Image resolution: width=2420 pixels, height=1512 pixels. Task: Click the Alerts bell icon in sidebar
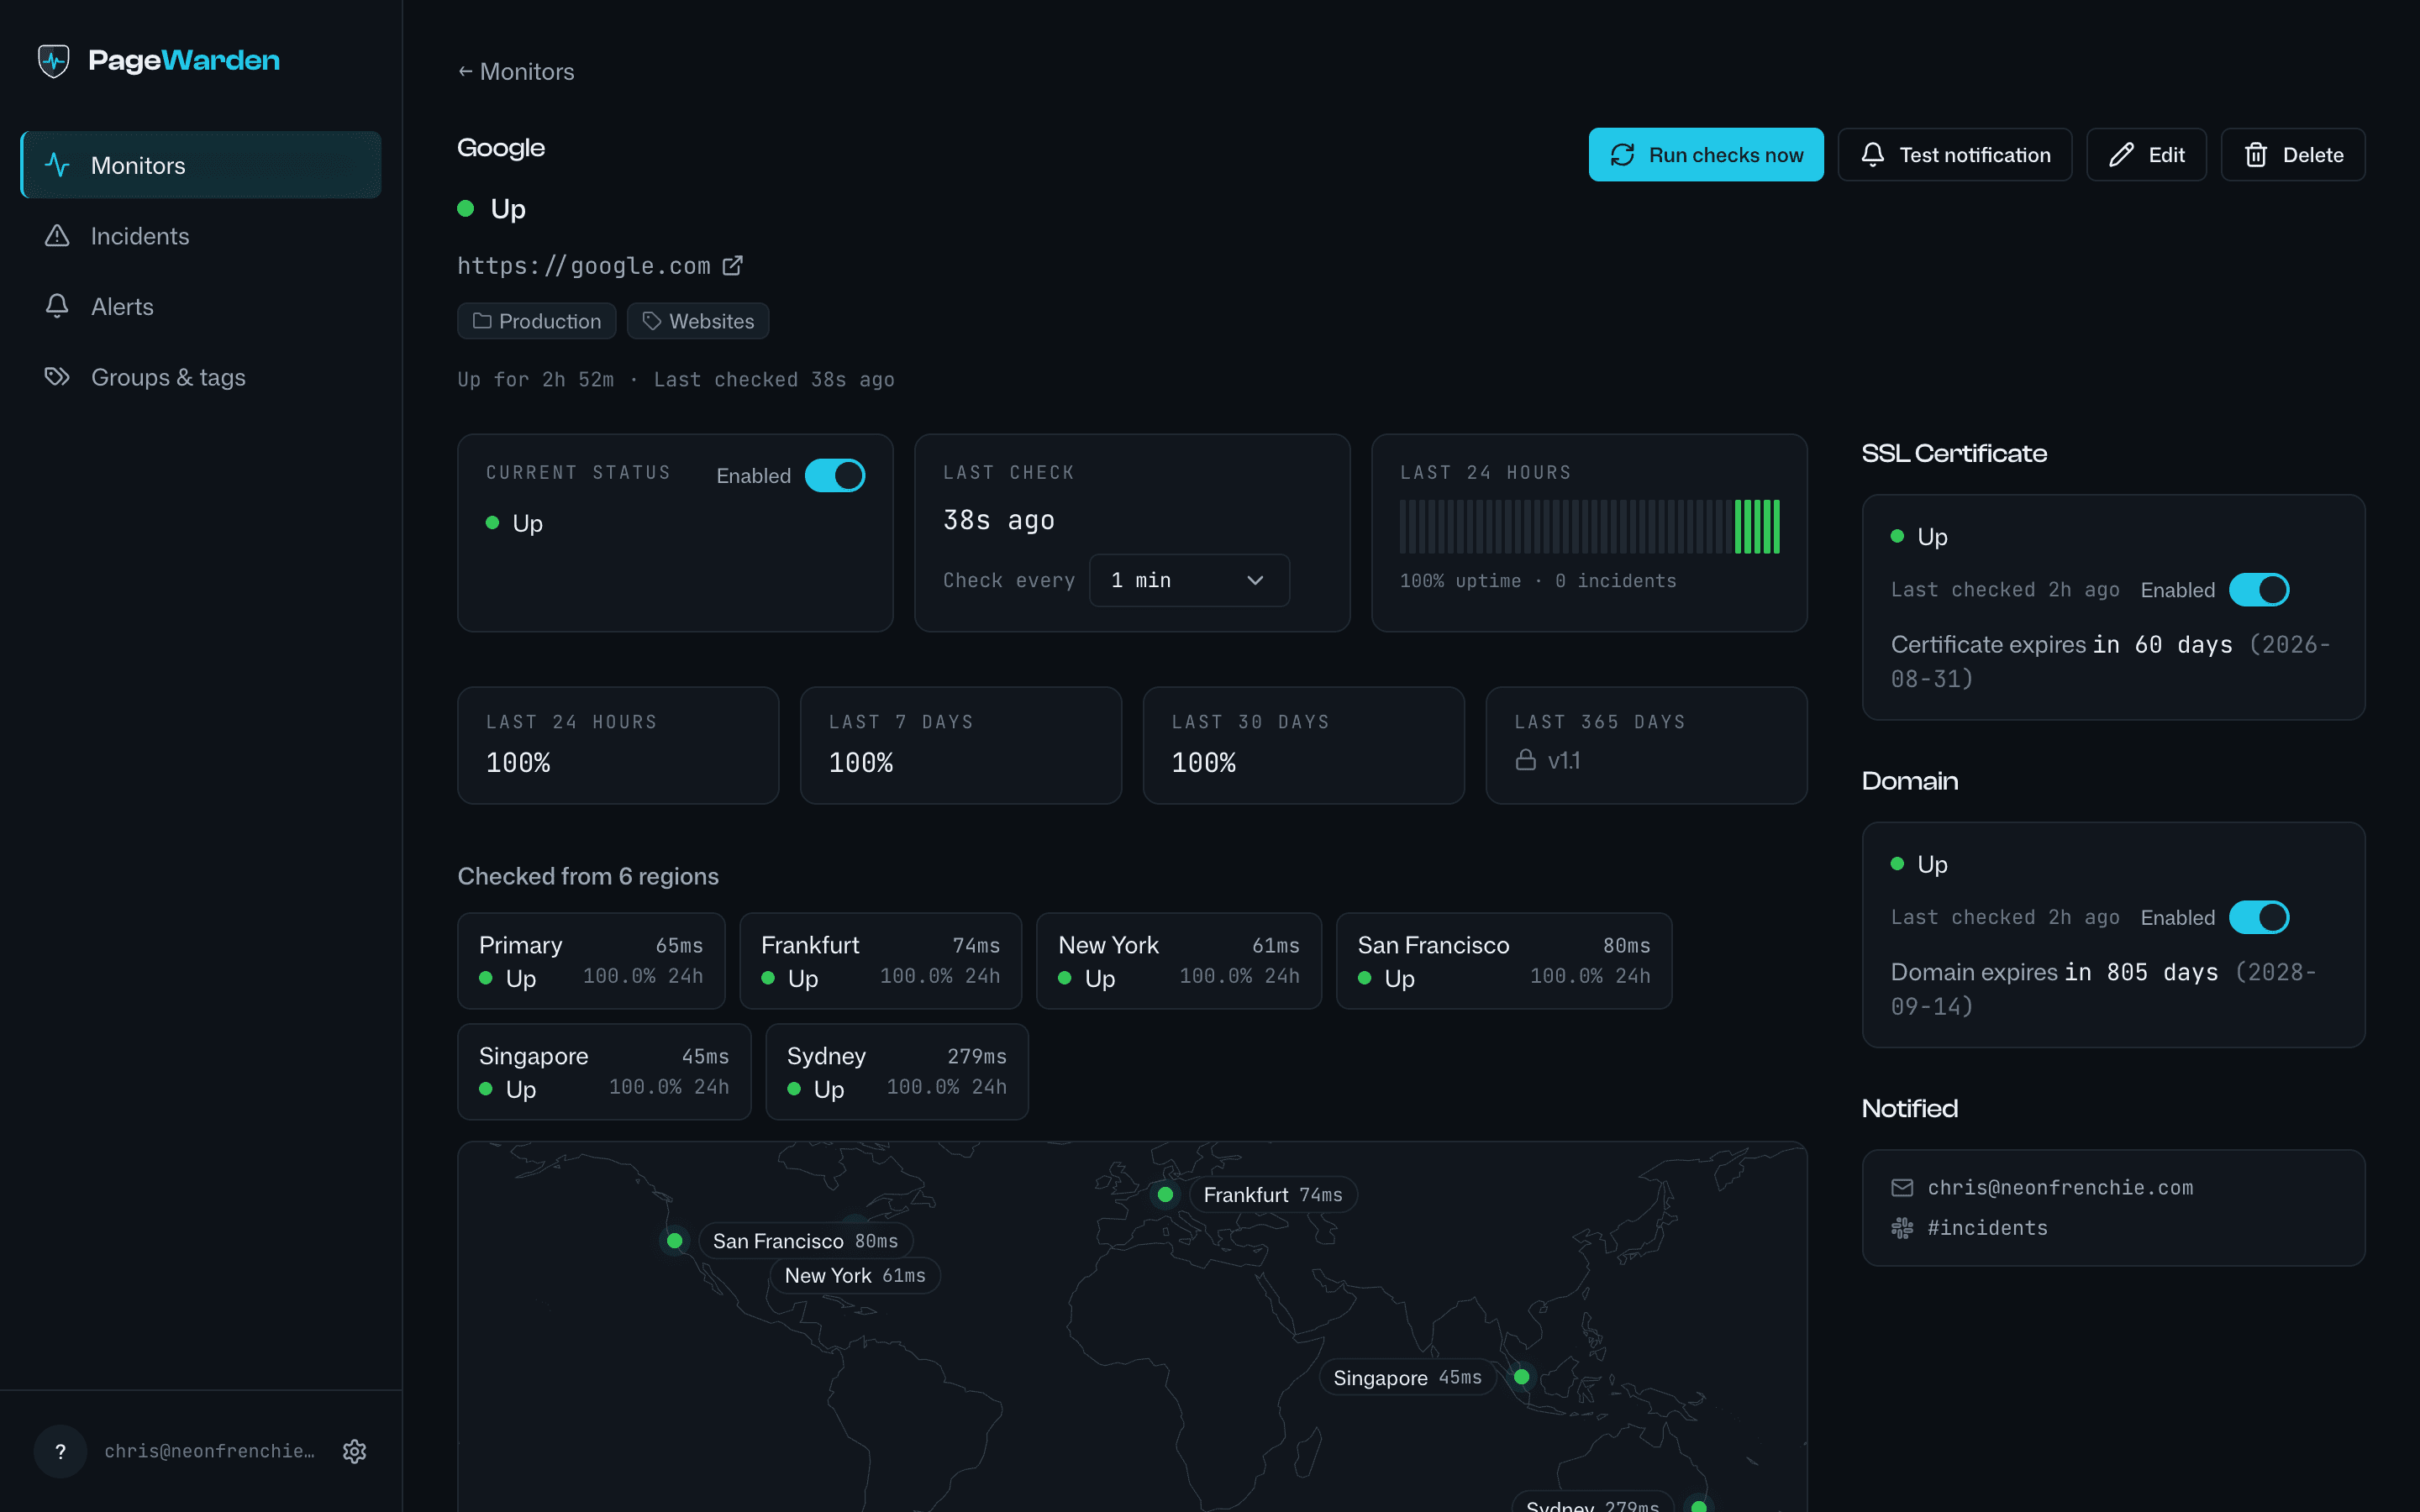click(57, 306)
